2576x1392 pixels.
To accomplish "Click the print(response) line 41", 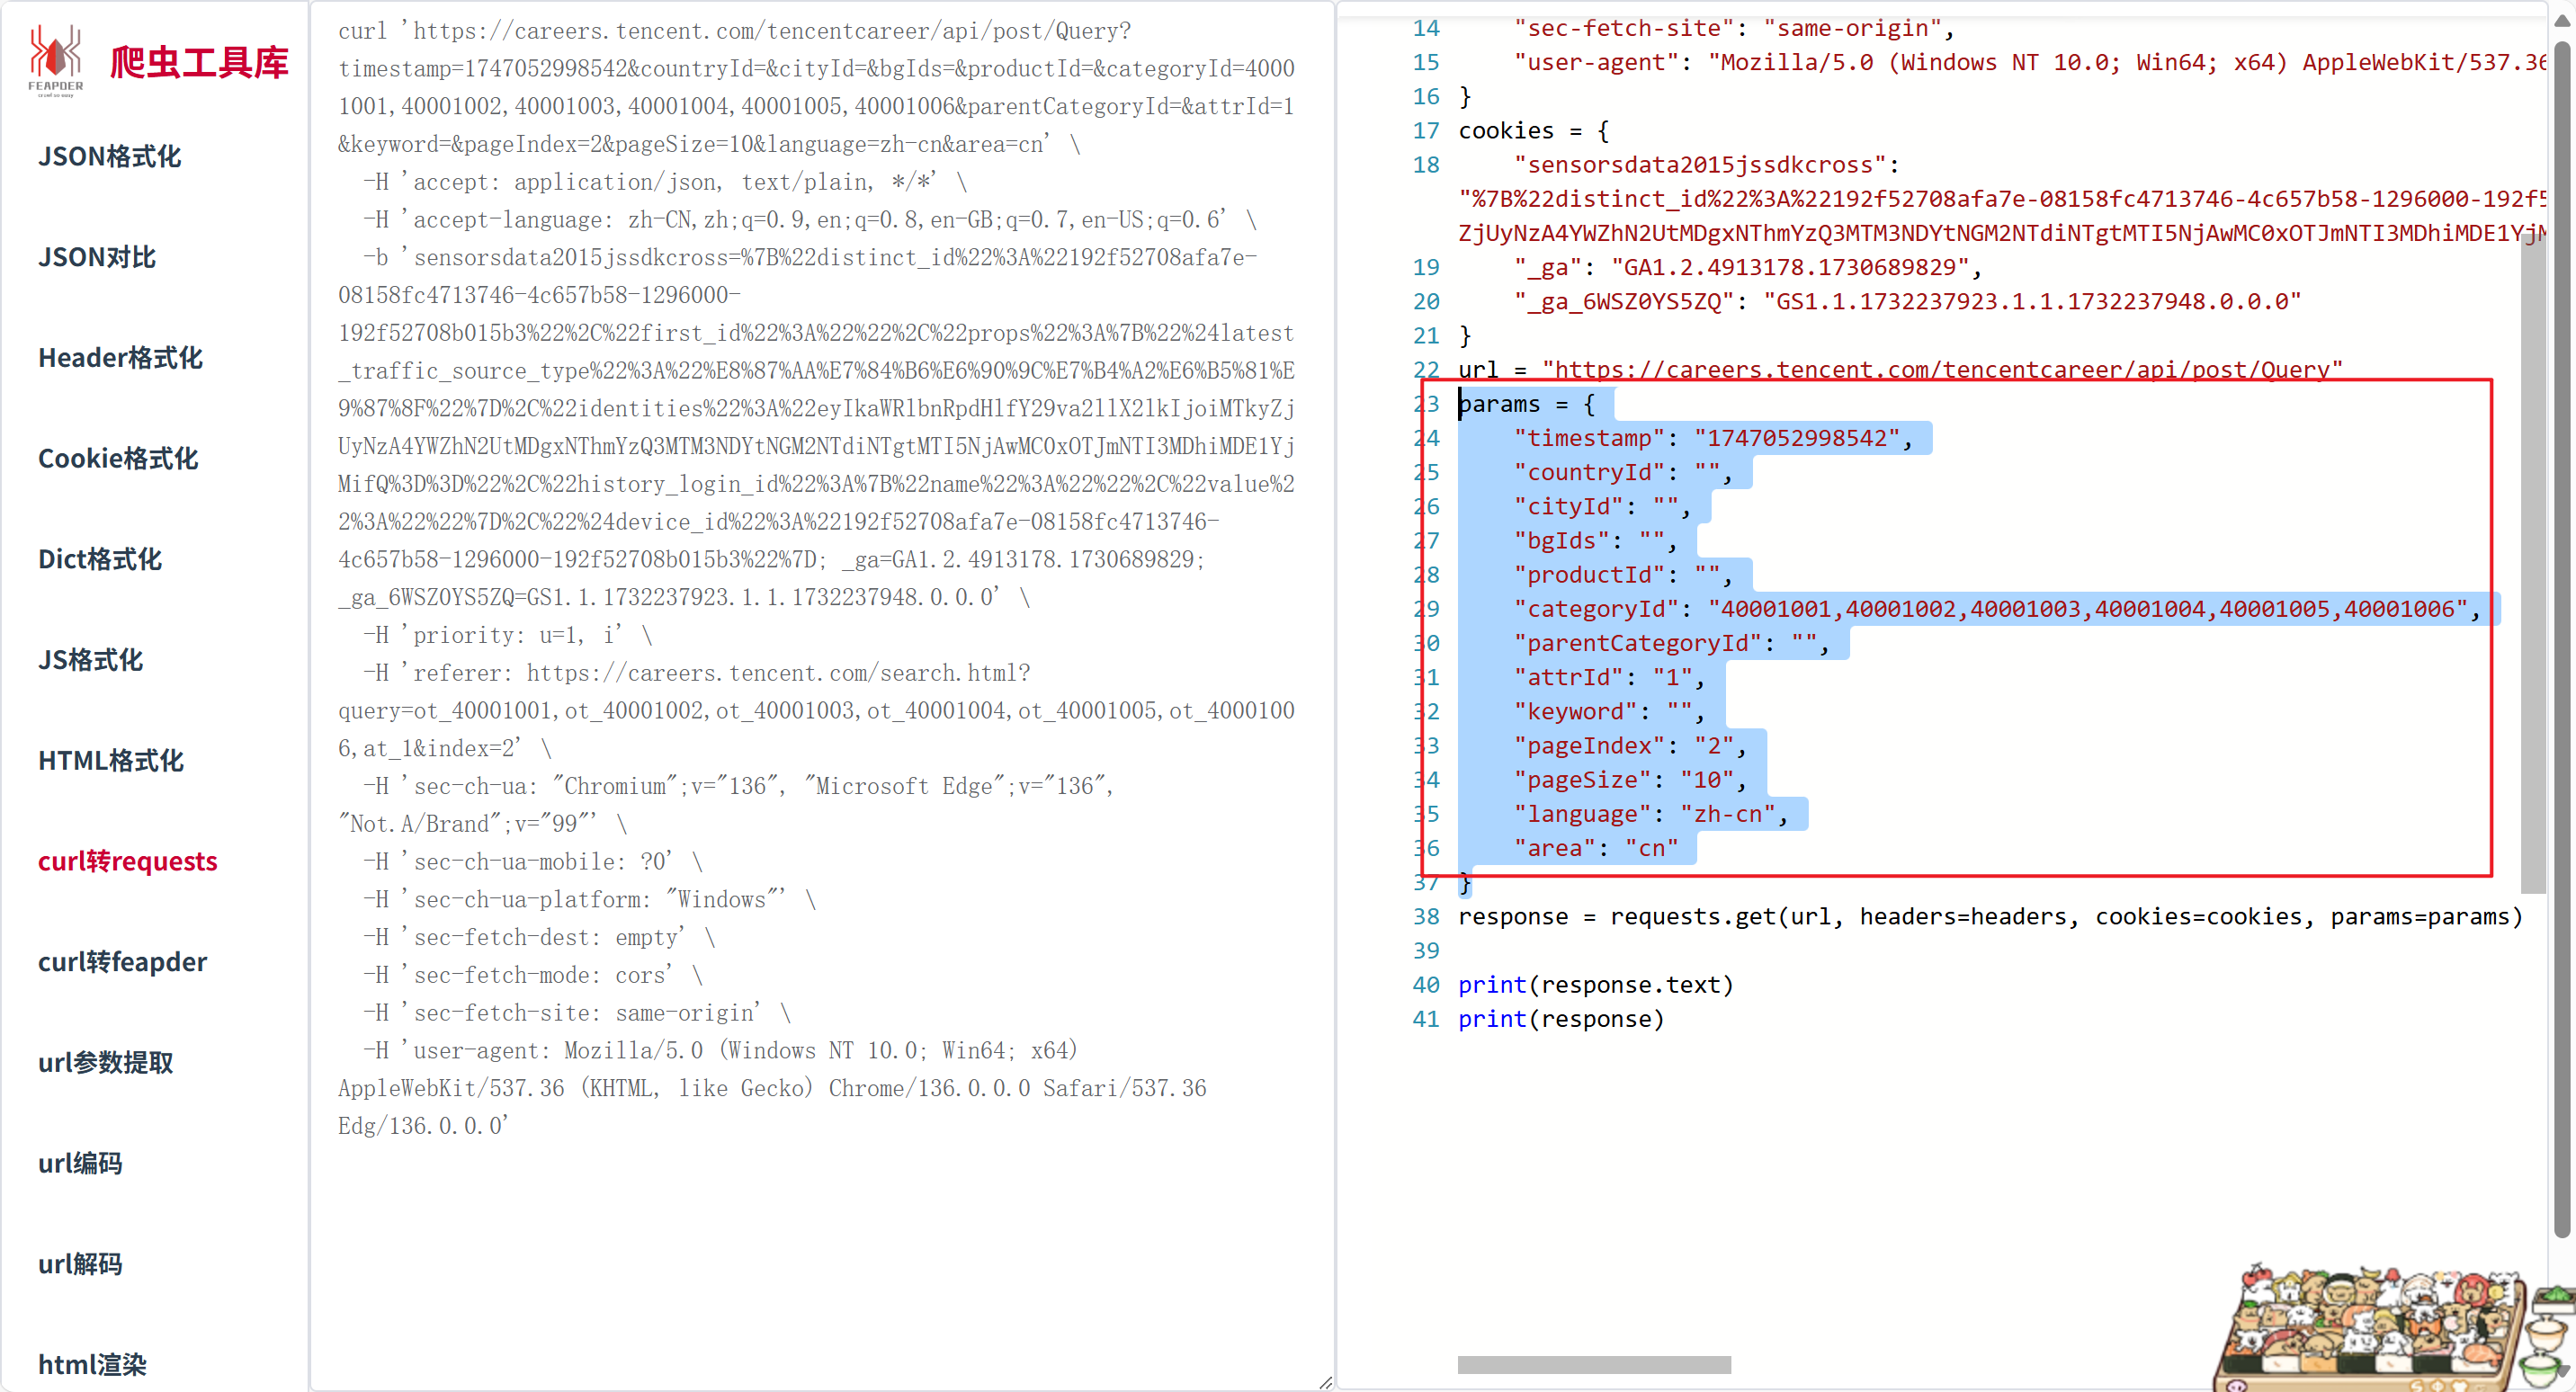I will [1561, 1019].
